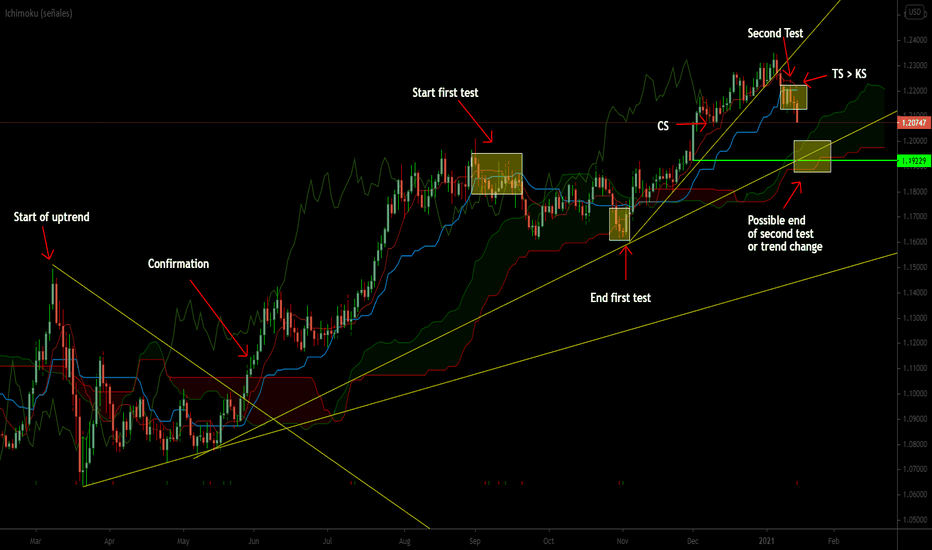Viewport: 932px width, 550px height.
Task: Click the Oct label on time axis
Action: coord(548,541)
